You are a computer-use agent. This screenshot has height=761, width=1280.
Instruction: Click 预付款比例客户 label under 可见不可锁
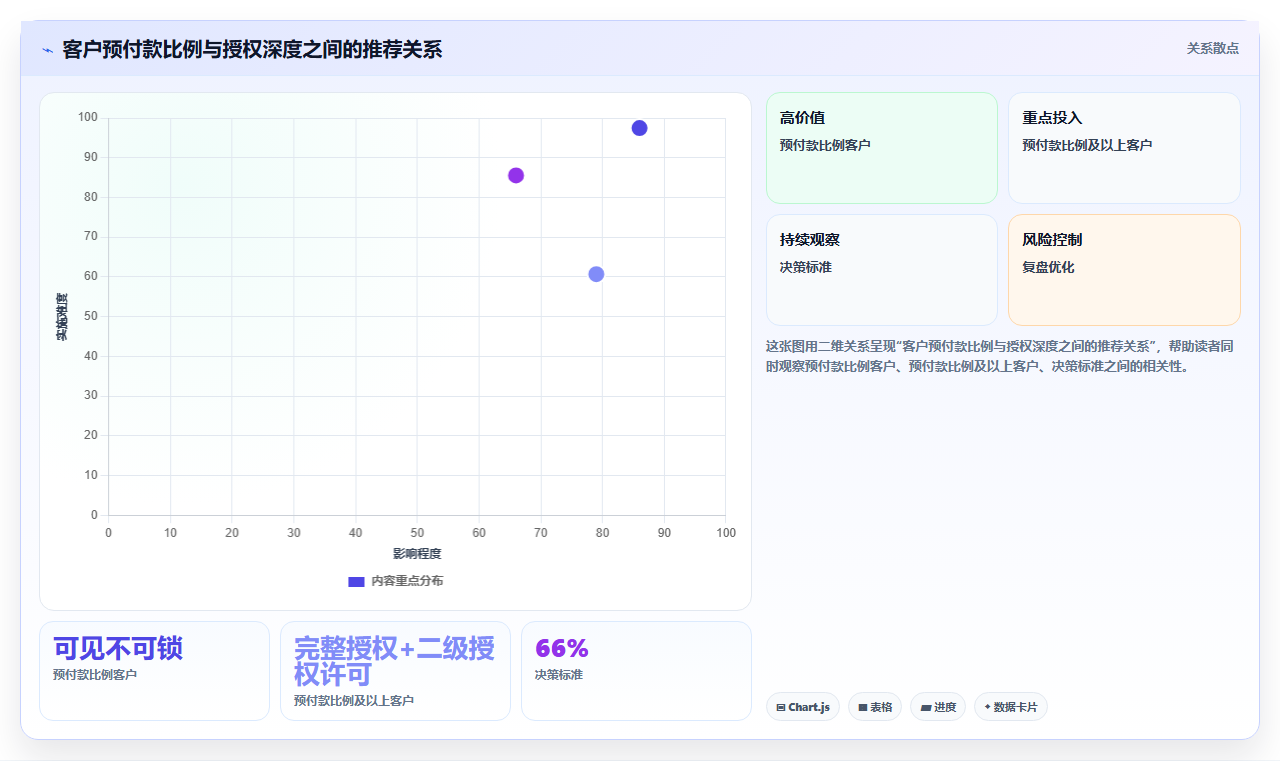click(x=95, y=675)
